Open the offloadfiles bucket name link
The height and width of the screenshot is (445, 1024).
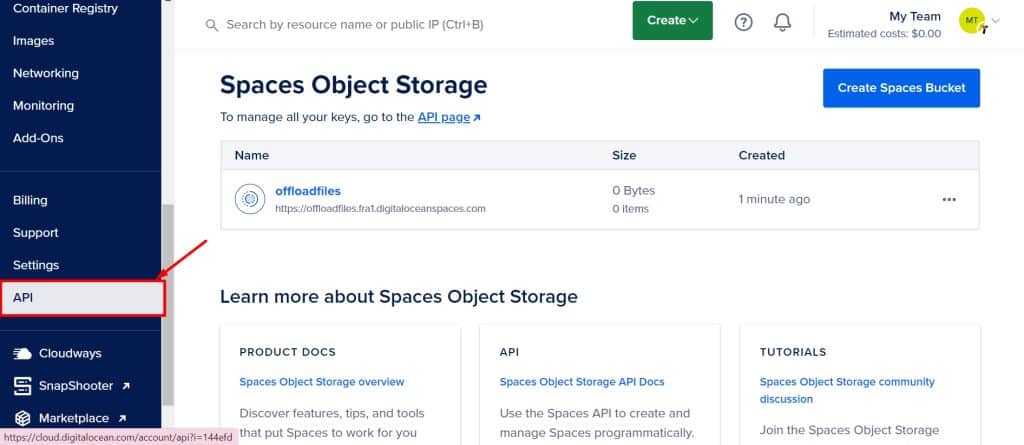(x=308, y=191)
